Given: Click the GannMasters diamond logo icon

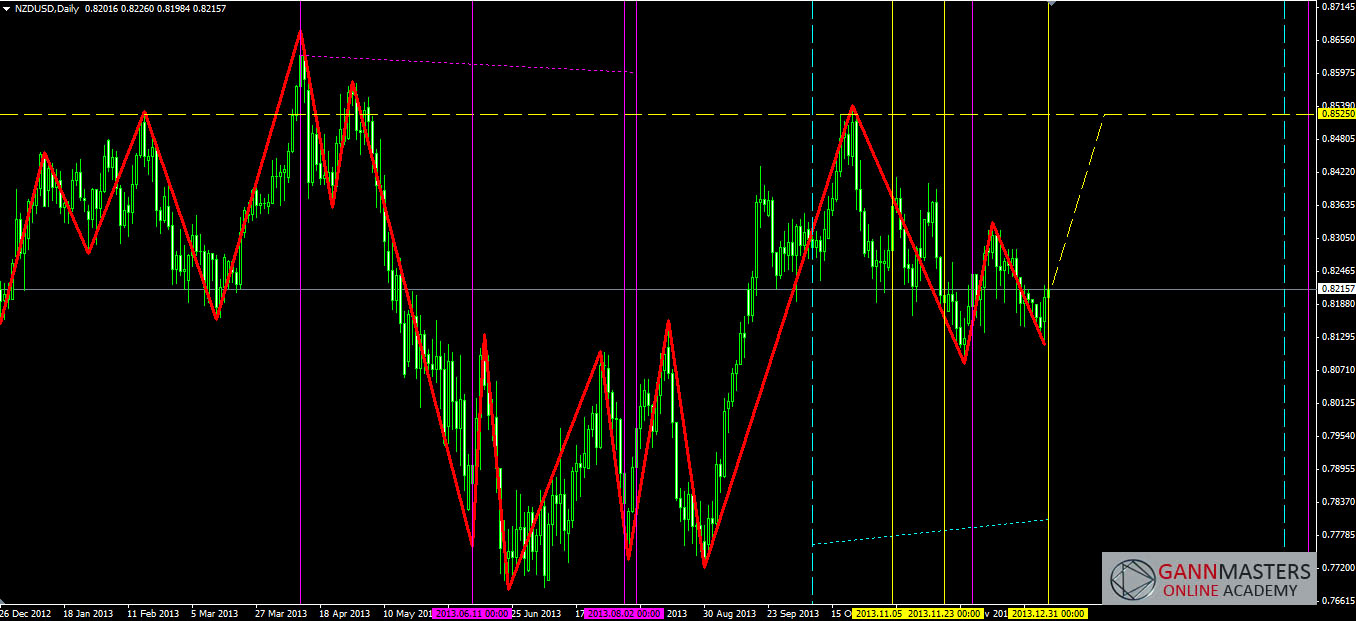Looking at the screenshot, I should point(1131,580).
